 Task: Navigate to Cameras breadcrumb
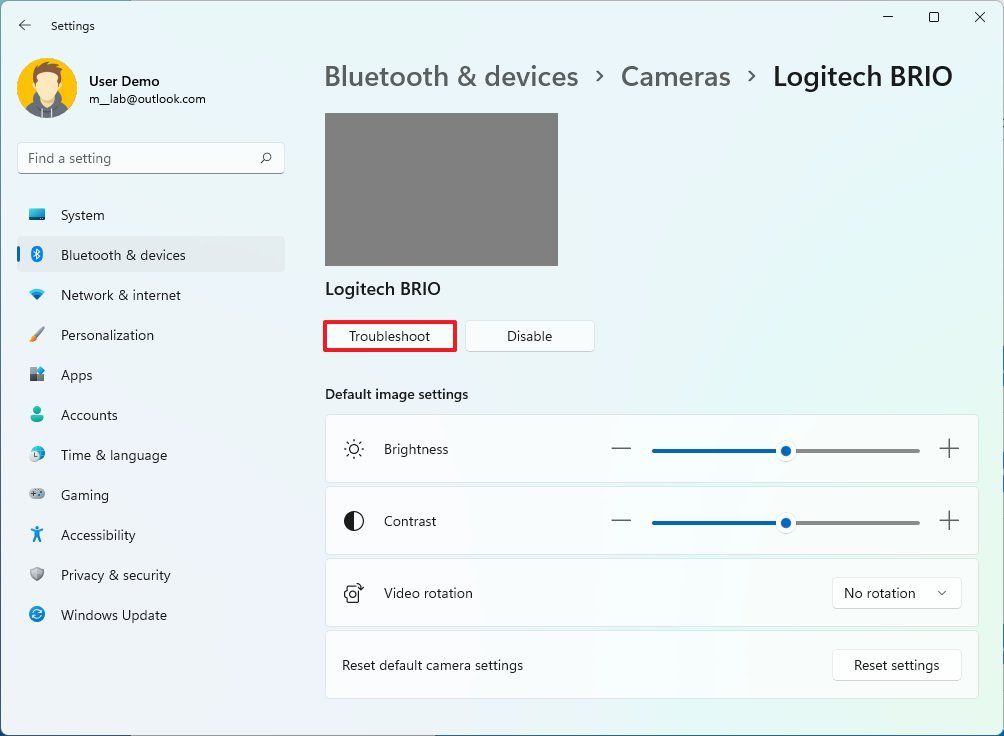(675, 76)
